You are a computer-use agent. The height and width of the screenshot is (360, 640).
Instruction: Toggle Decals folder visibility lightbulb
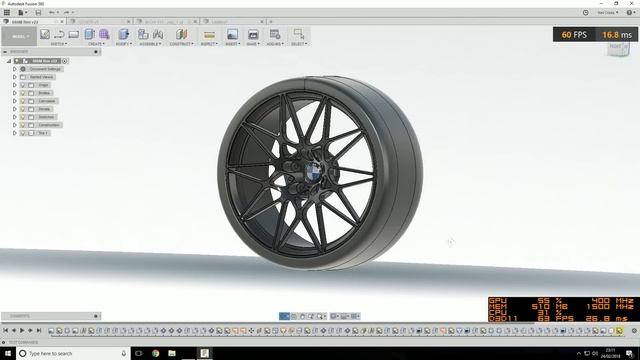(x=23, y=109)
